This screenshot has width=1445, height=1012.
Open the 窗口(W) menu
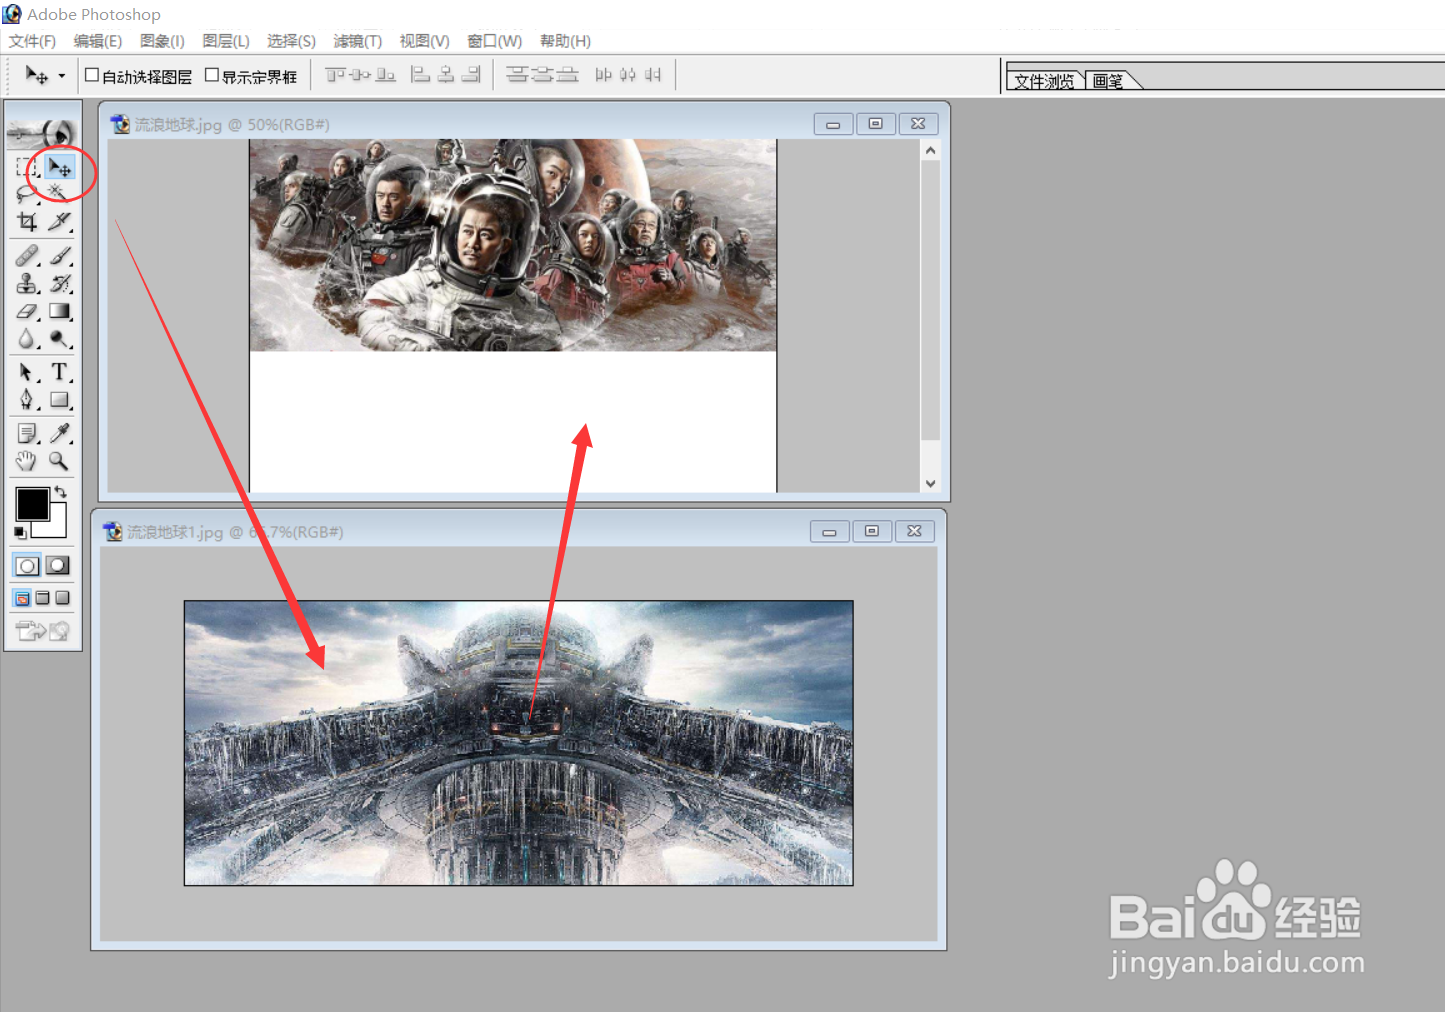tap(495, 41)
